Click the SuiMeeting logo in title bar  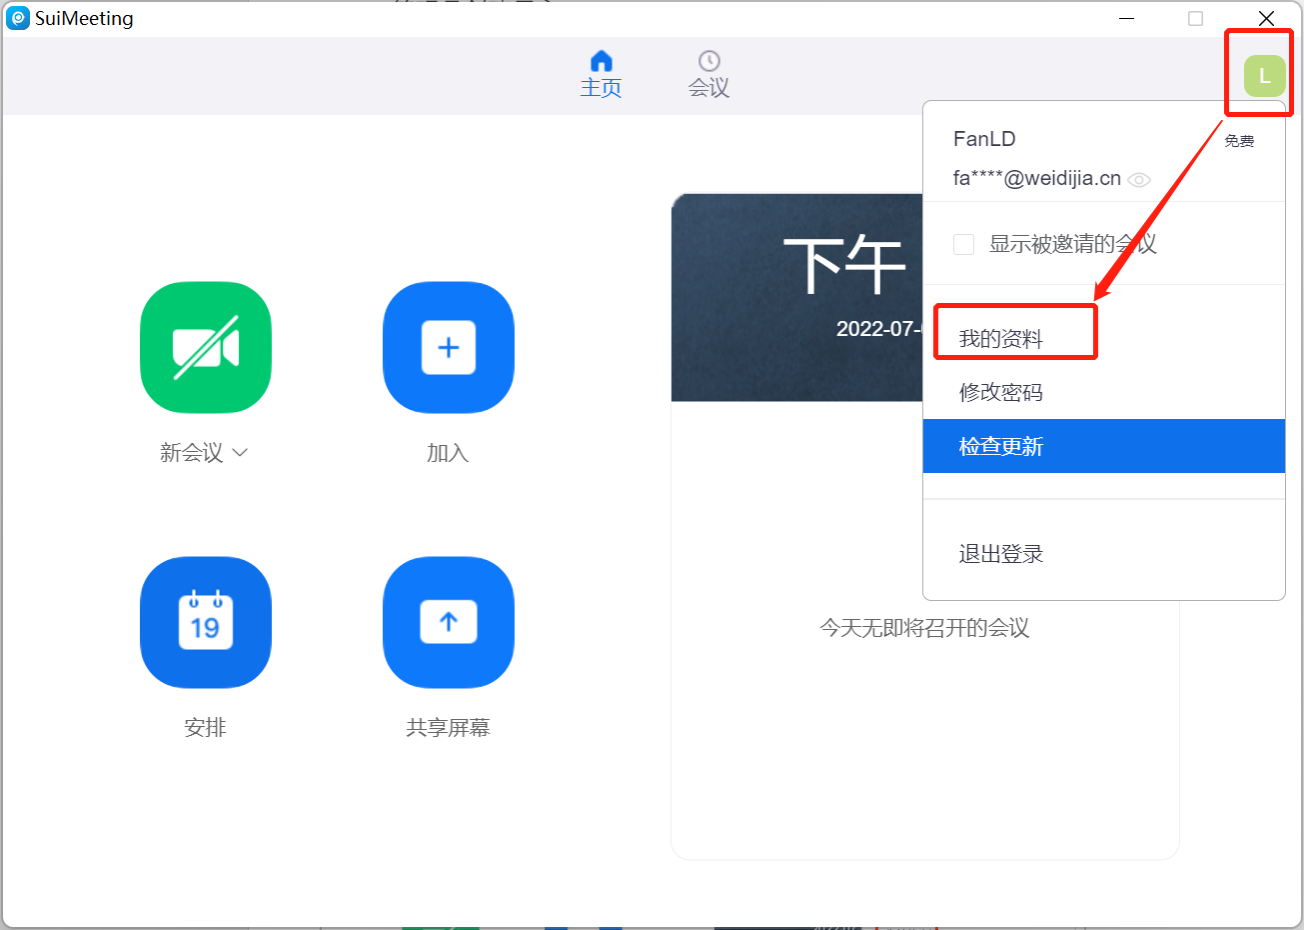click(x=18, y=18)
